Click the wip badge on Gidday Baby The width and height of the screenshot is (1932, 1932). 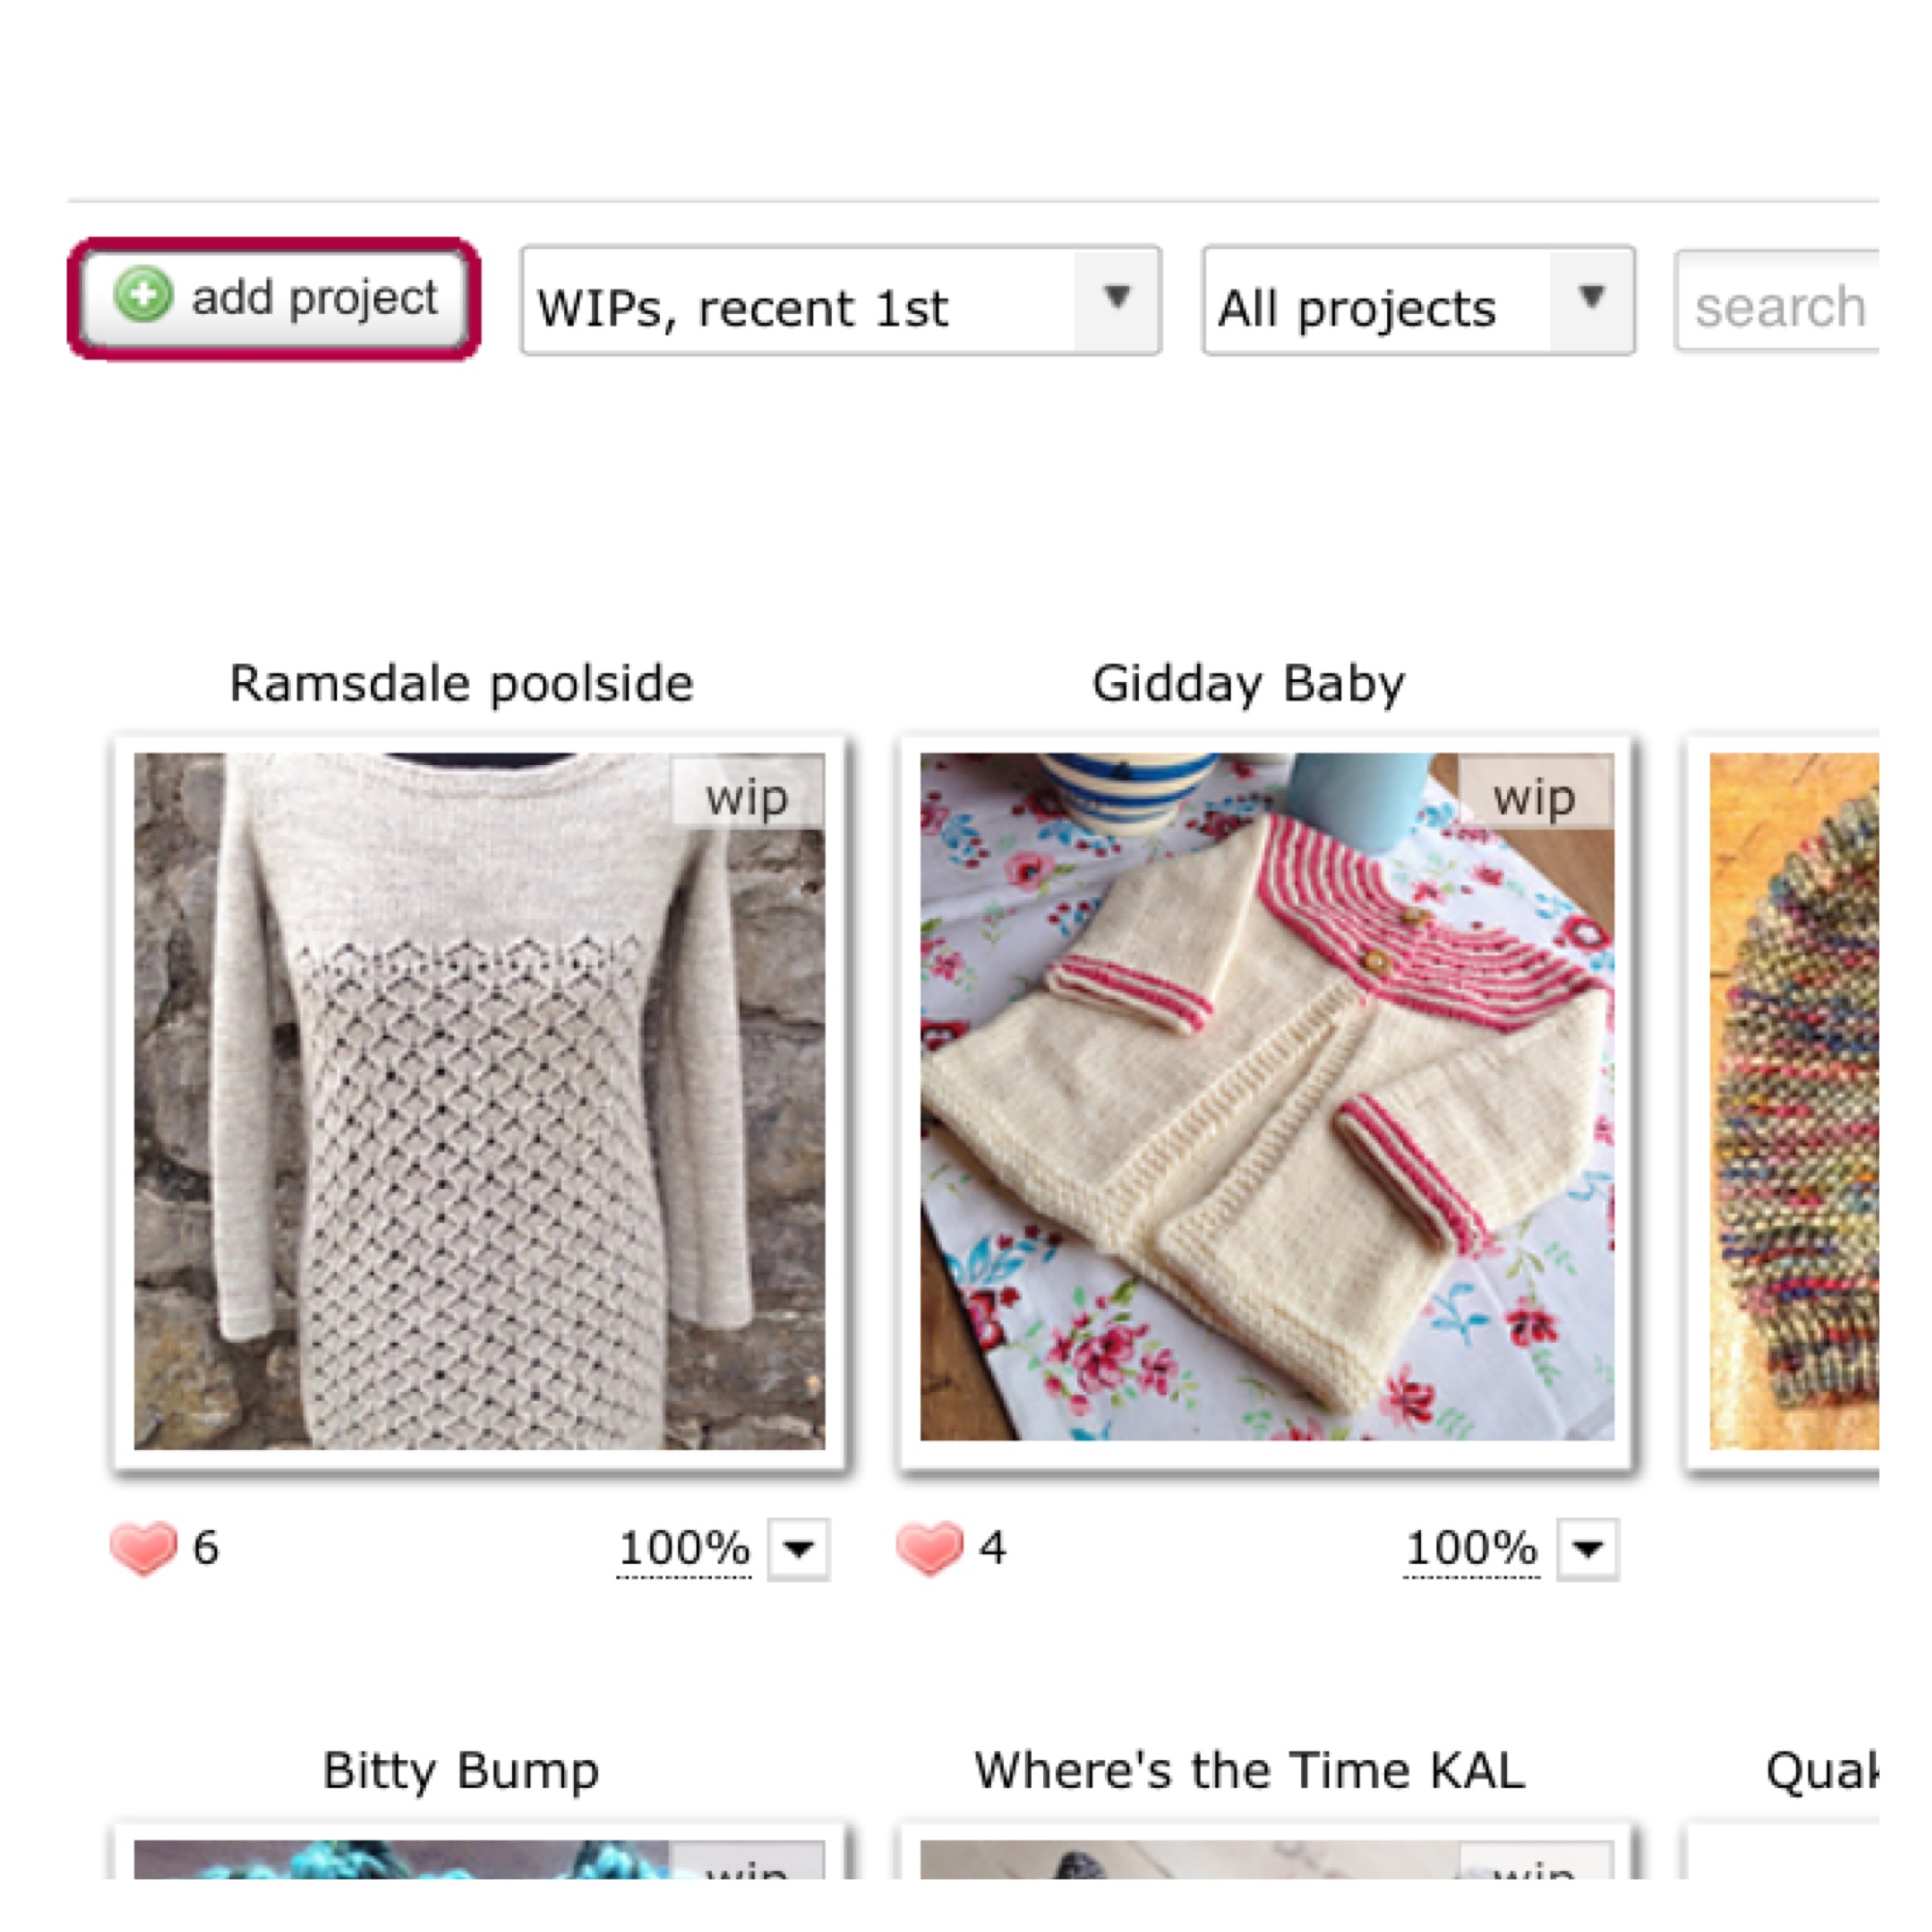coord(1534,797)
